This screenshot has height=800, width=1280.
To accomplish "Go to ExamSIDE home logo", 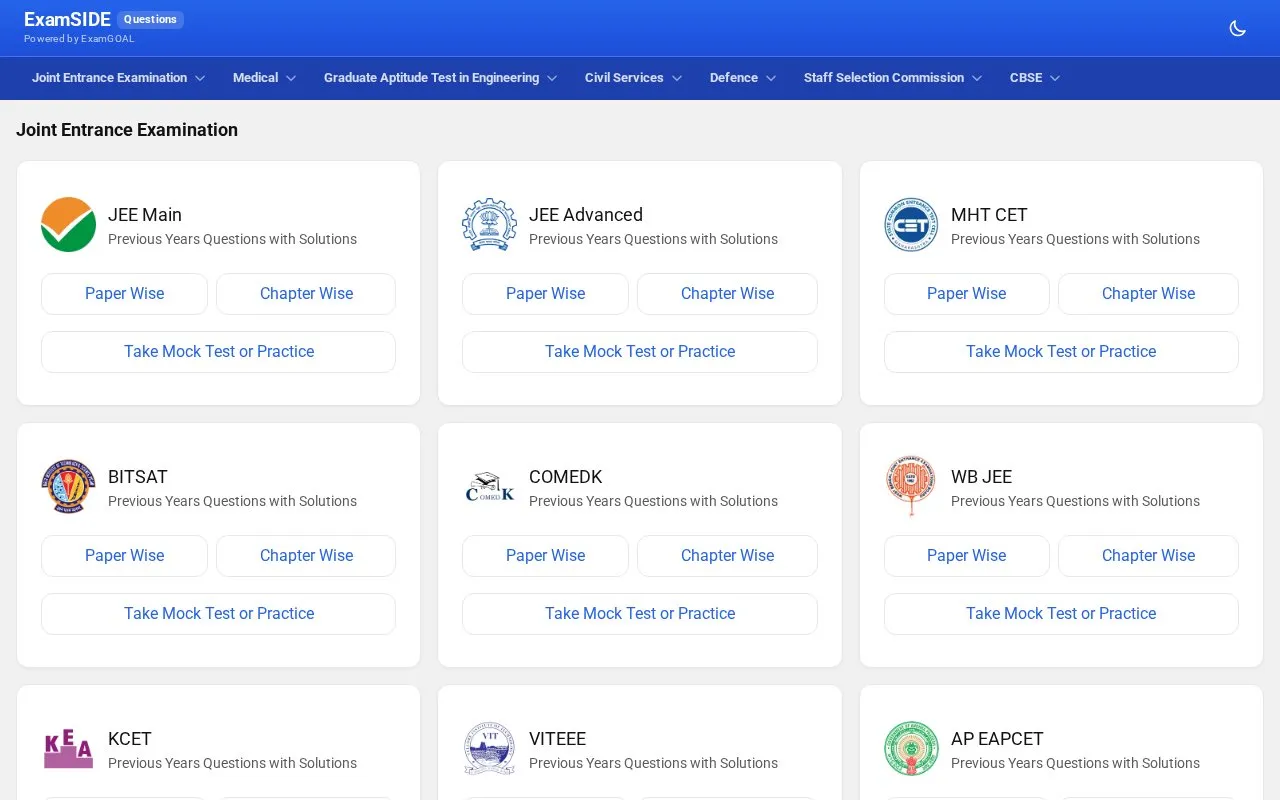I will click(x=67, y=20).
